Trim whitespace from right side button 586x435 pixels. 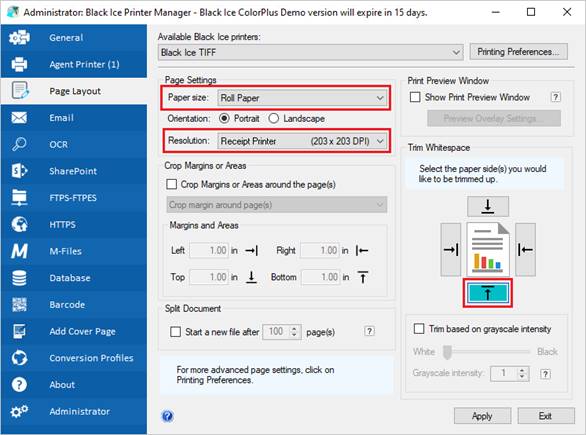(525, 250)
